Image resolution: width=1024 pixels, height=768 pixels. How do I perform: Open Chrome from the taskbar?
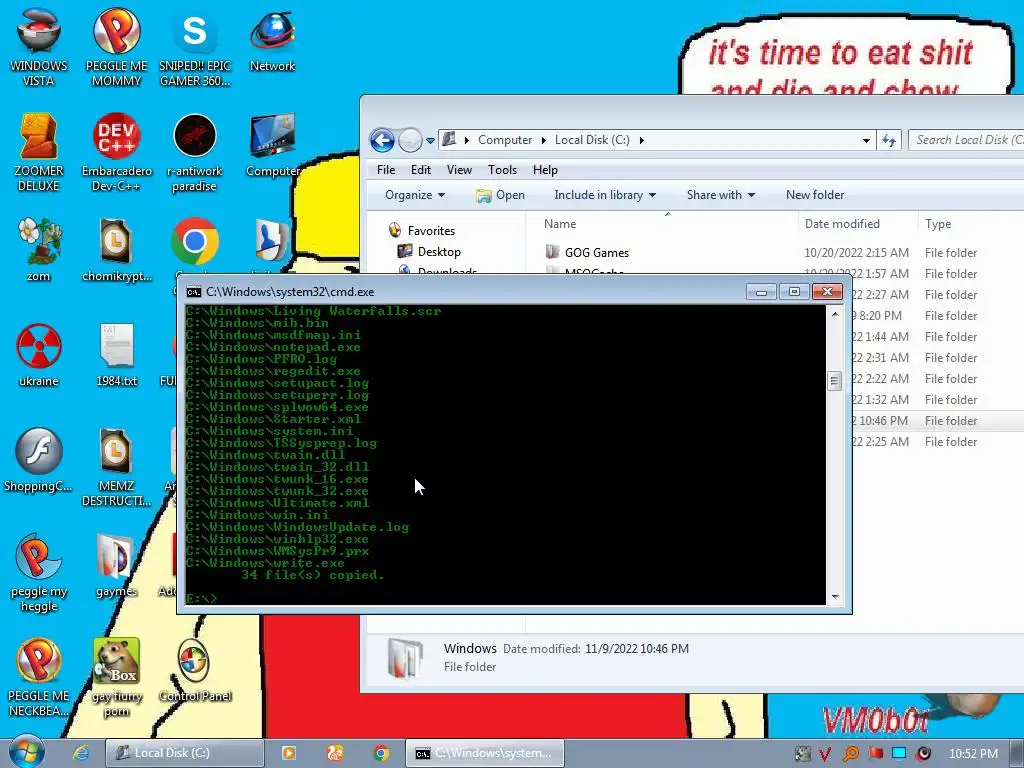(381, 753)
